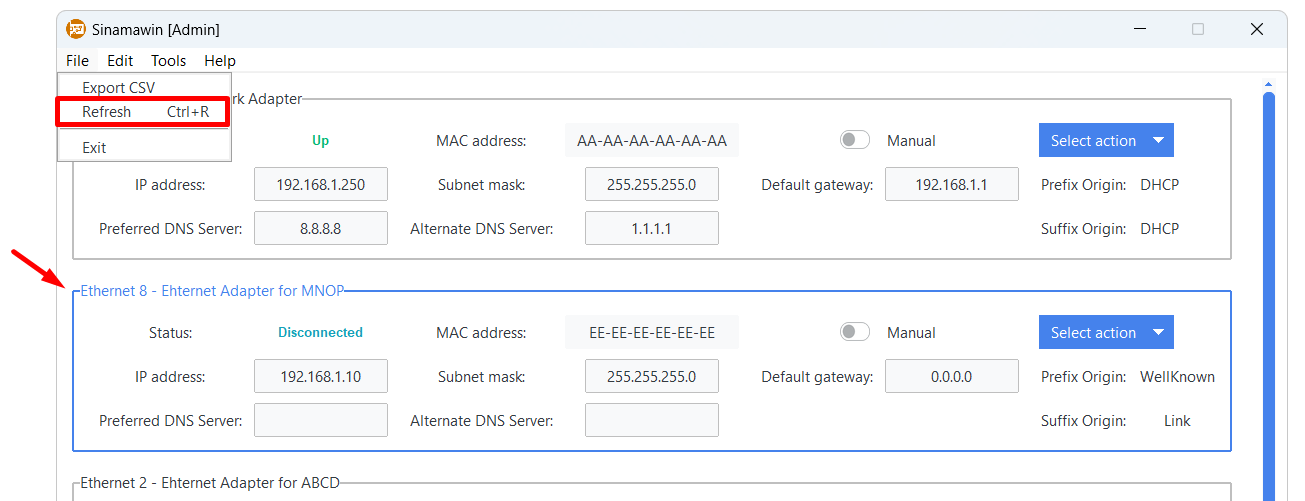Click Ethernet 2 - Ehternet Adapter for ABCD header

point(210,483)
